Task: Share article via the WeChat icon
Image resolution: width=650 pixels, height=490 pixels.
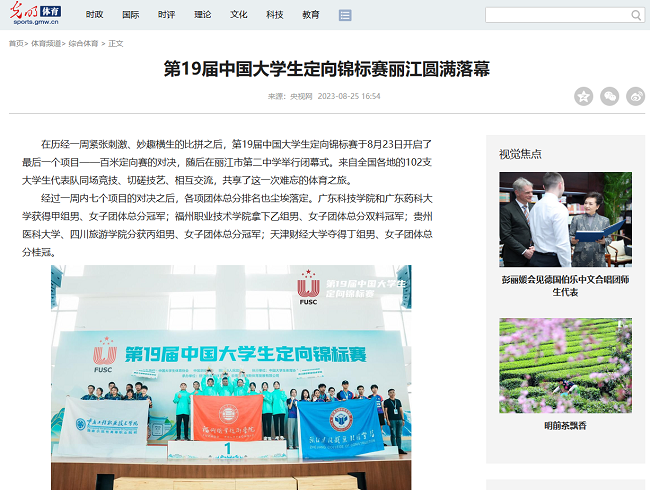Action: pos(610,96)
